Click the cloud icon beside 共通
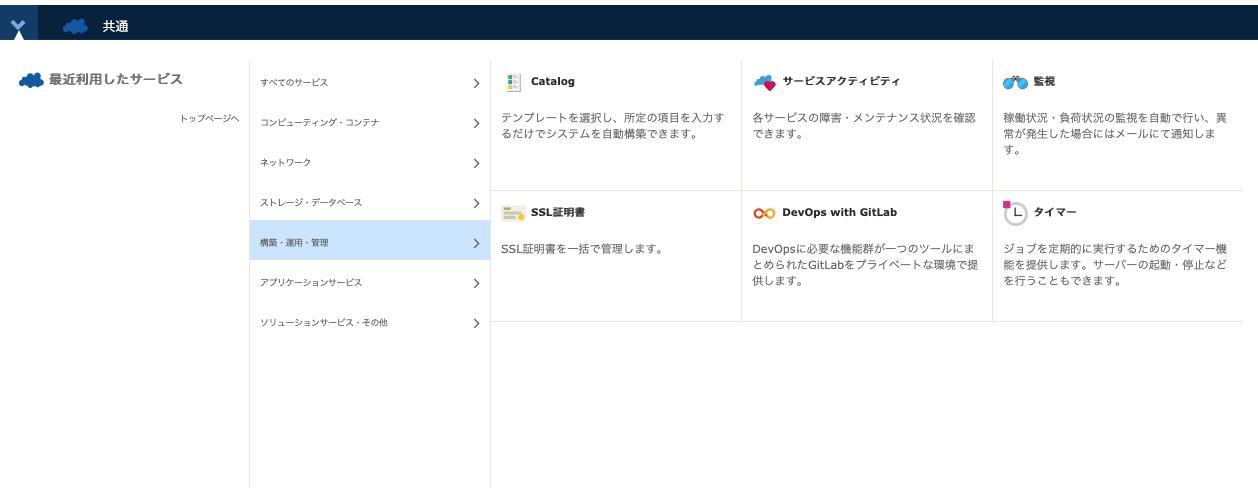 point(75,27)
